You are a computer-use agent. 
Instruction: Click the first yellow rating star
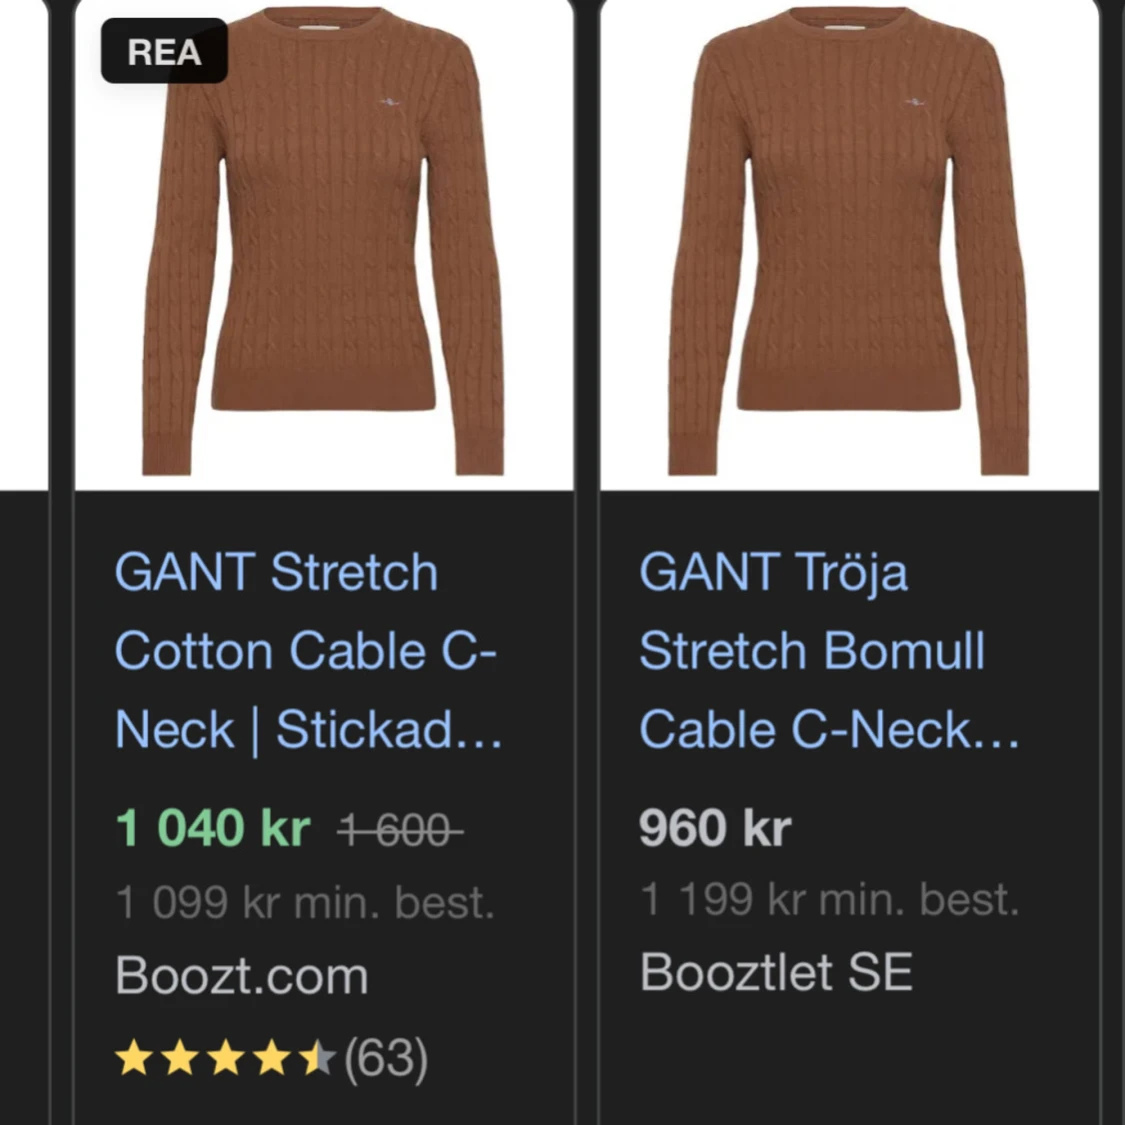132,1055
